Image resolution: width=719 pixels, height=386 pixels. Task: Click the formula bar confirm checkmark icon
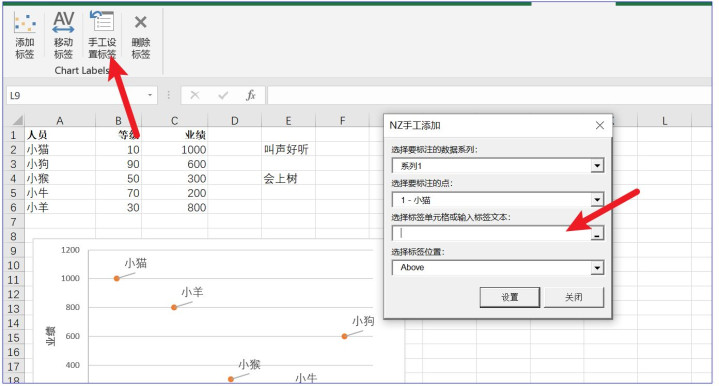point(223,95)
